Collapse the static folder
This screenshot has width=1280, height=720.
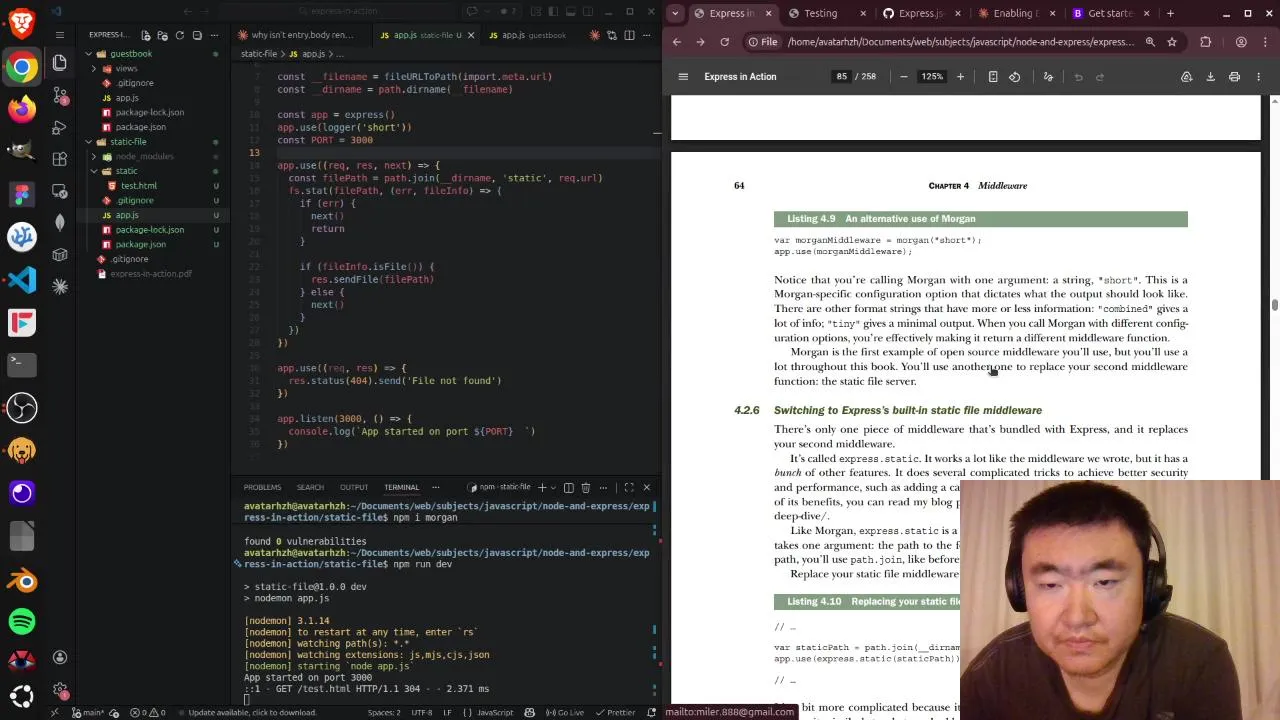pyautogui.click(x=126, y=171)
